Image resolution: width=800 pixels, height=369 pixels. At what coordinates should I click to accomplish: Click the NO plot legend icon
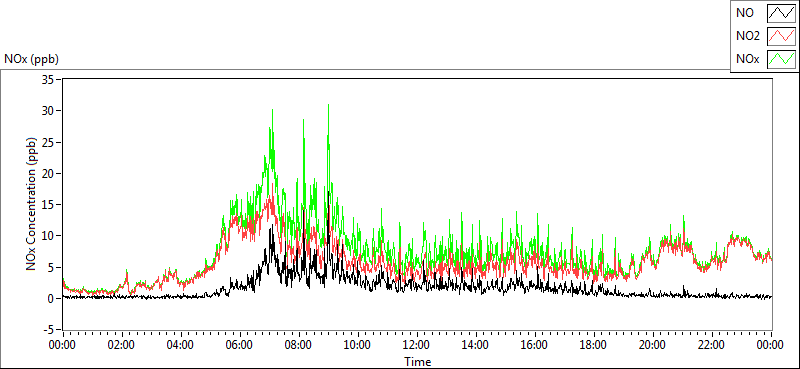coord(781,13)
